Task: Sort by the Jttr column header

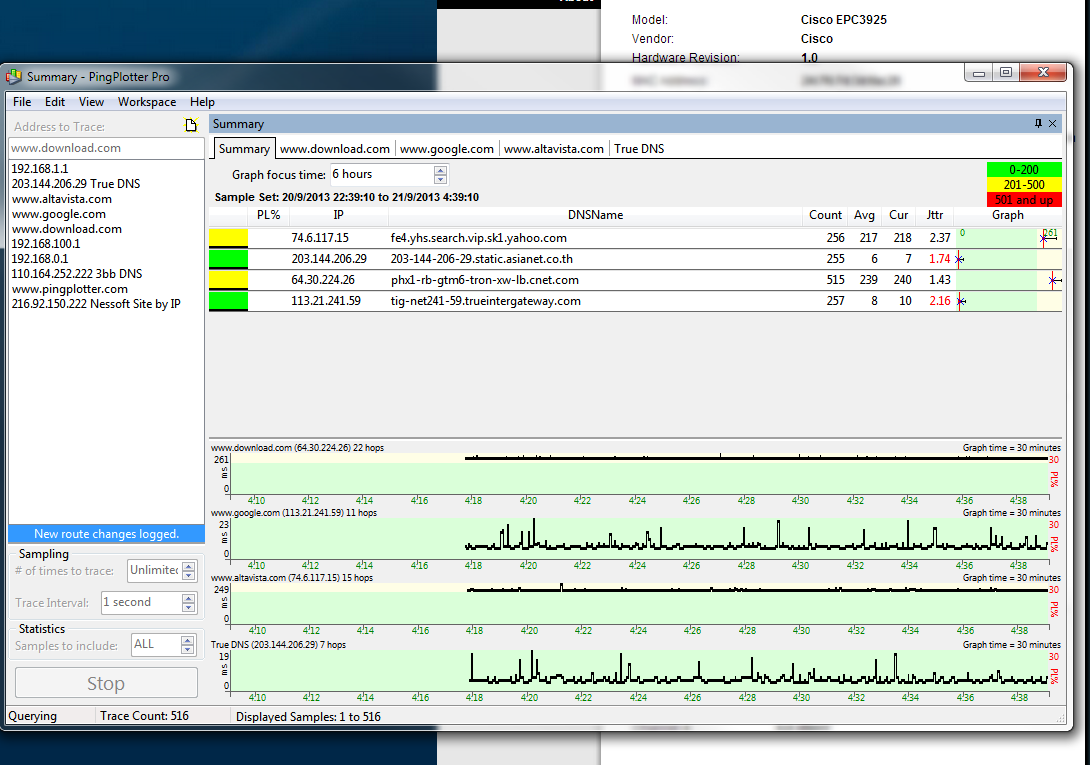Action: (x=934, y=215)
